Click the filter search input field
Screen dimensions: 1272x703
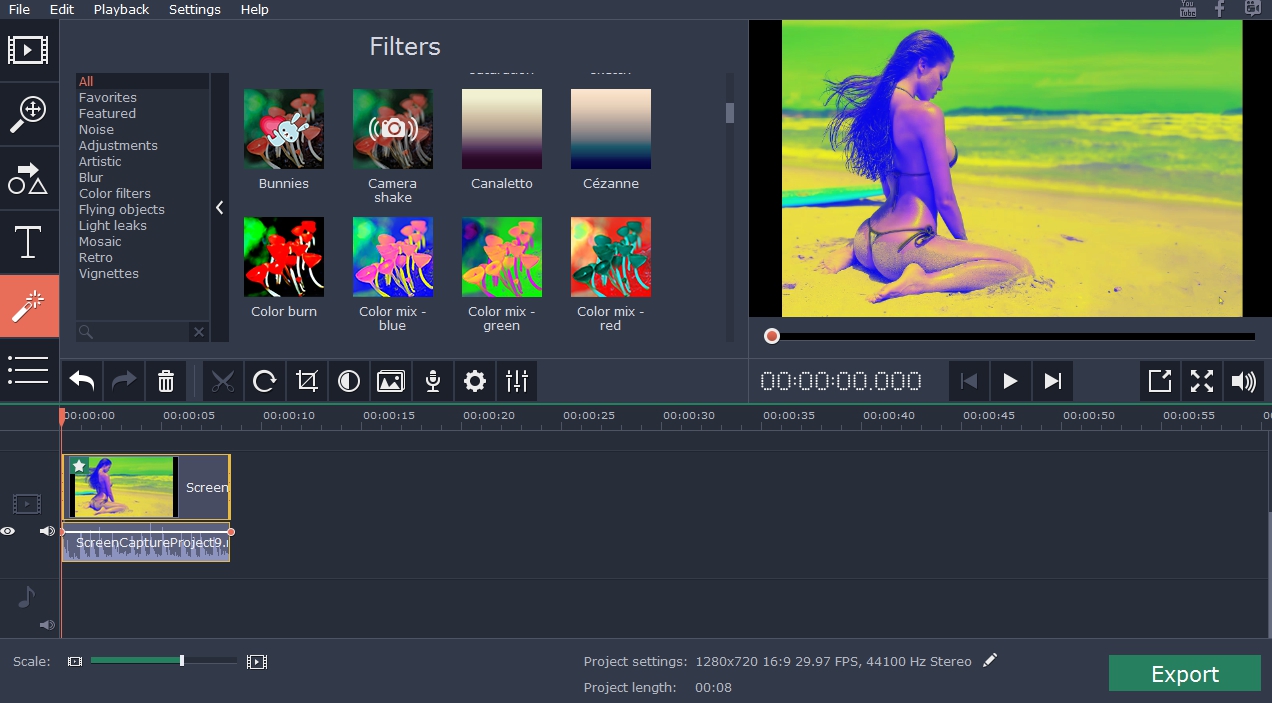(x=133, y=332)
